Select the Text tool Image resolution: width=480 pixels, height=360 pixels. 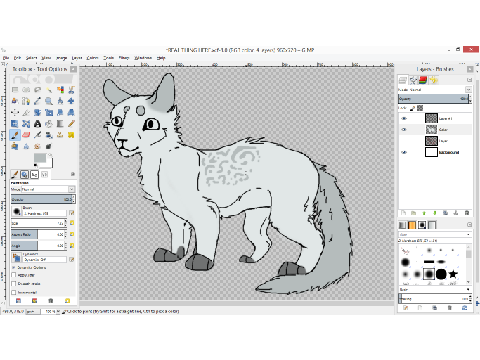(x=37, y=124)
